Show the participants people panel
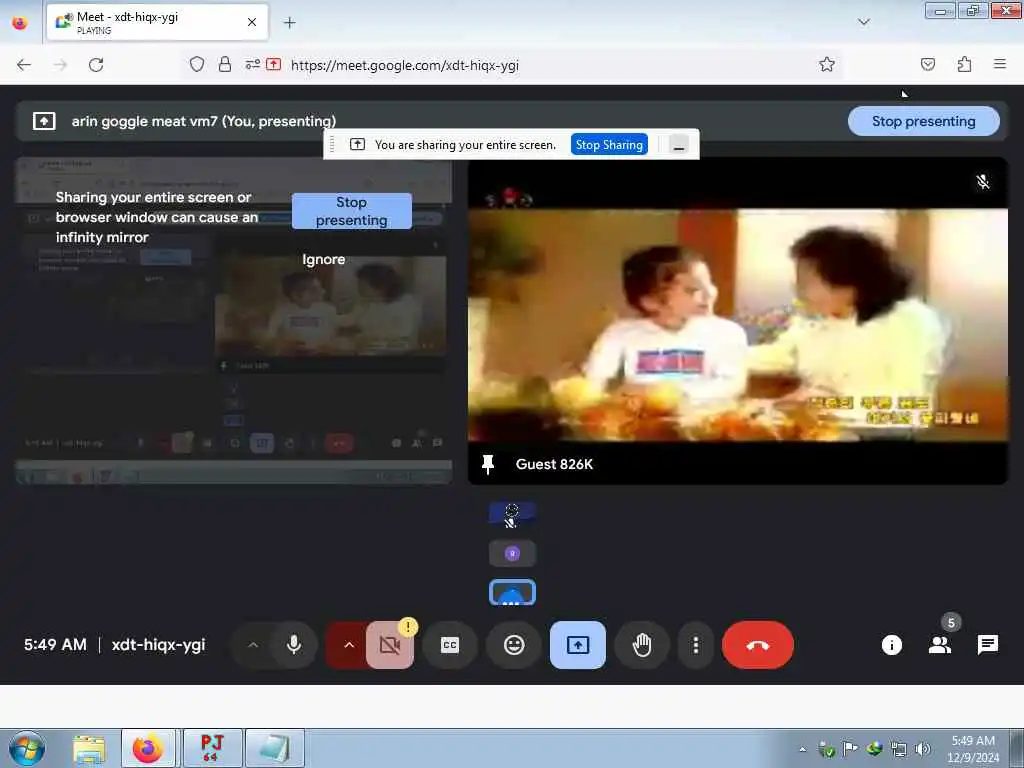 pyautogui.click(x=940, y=645)
